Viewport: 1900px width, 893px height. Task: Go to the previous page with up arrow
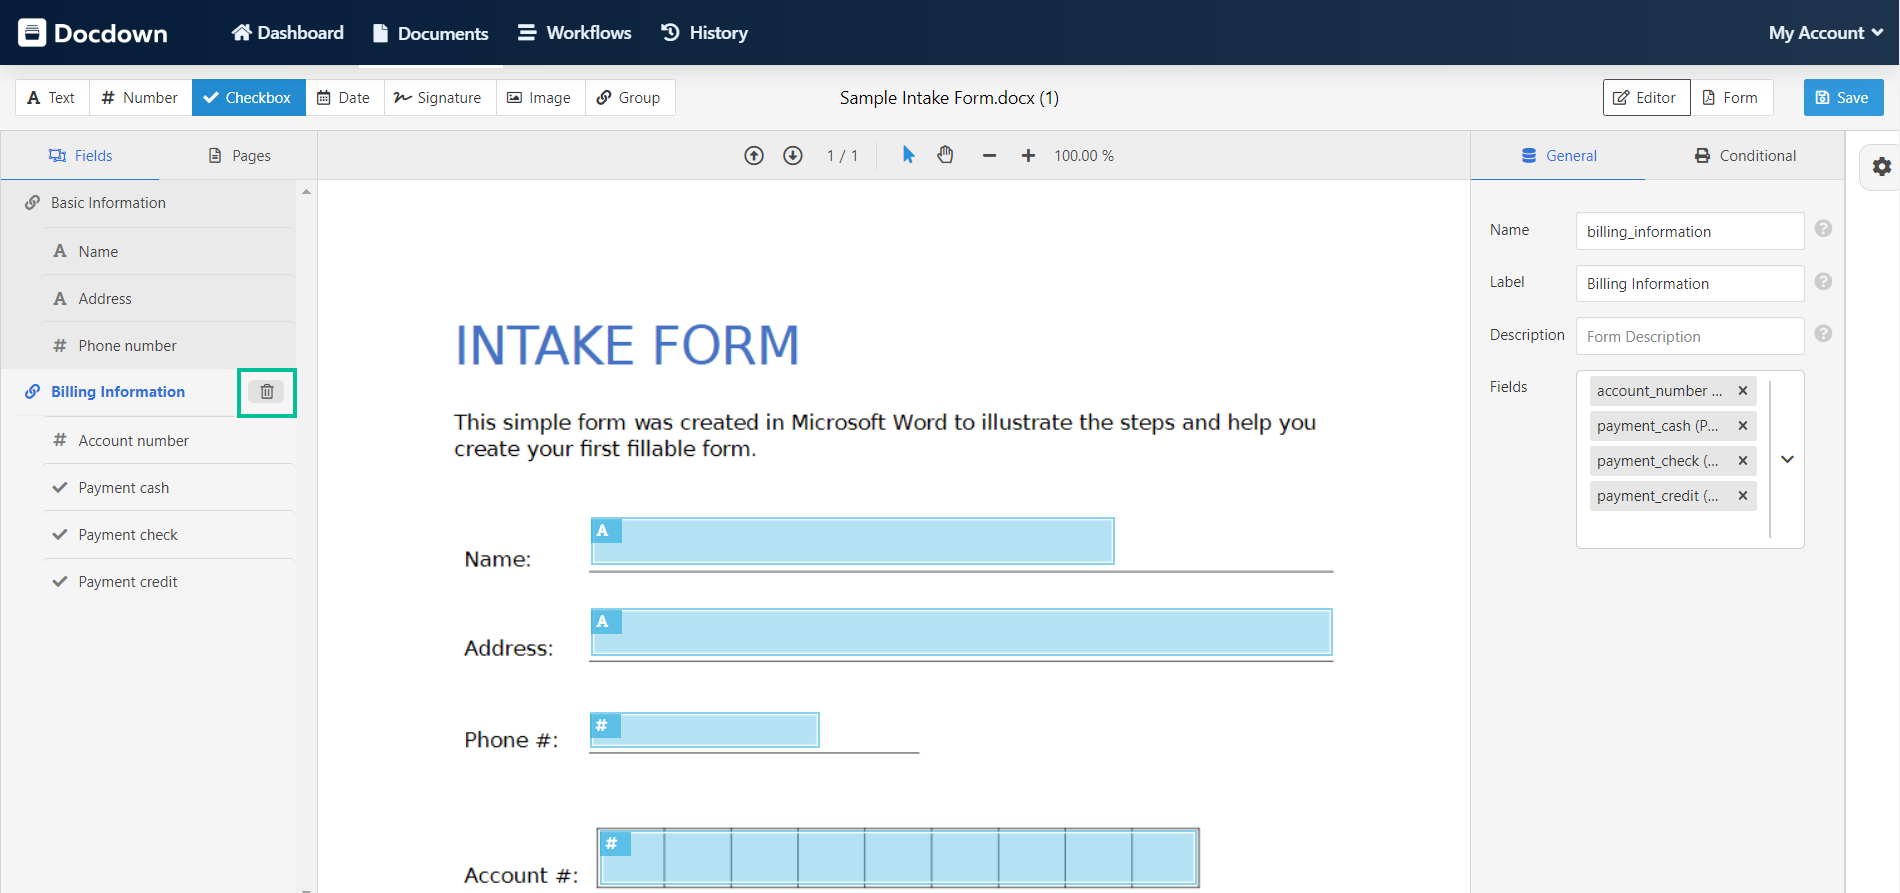click(x=754, y=156)
